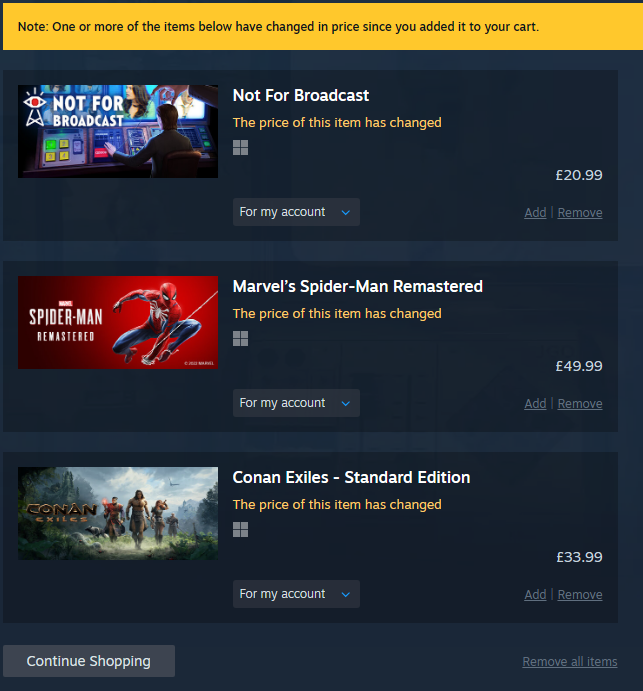Viewport: 643px width, 691px height.
Task: Open Conan Exiles capsule image
Action: coord(118,513)
